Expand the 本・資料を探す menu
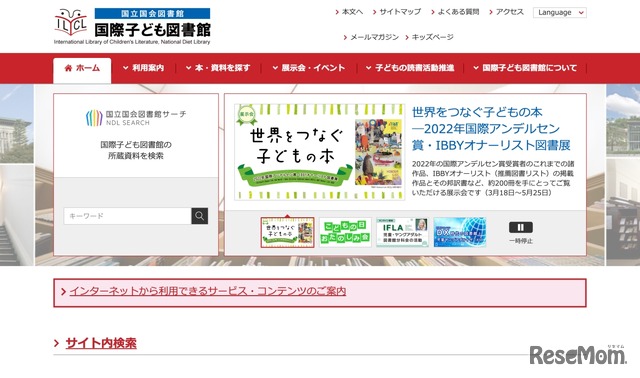Image resolution: width=640 pixels, height=378 pixels. (x=218, y=68)
